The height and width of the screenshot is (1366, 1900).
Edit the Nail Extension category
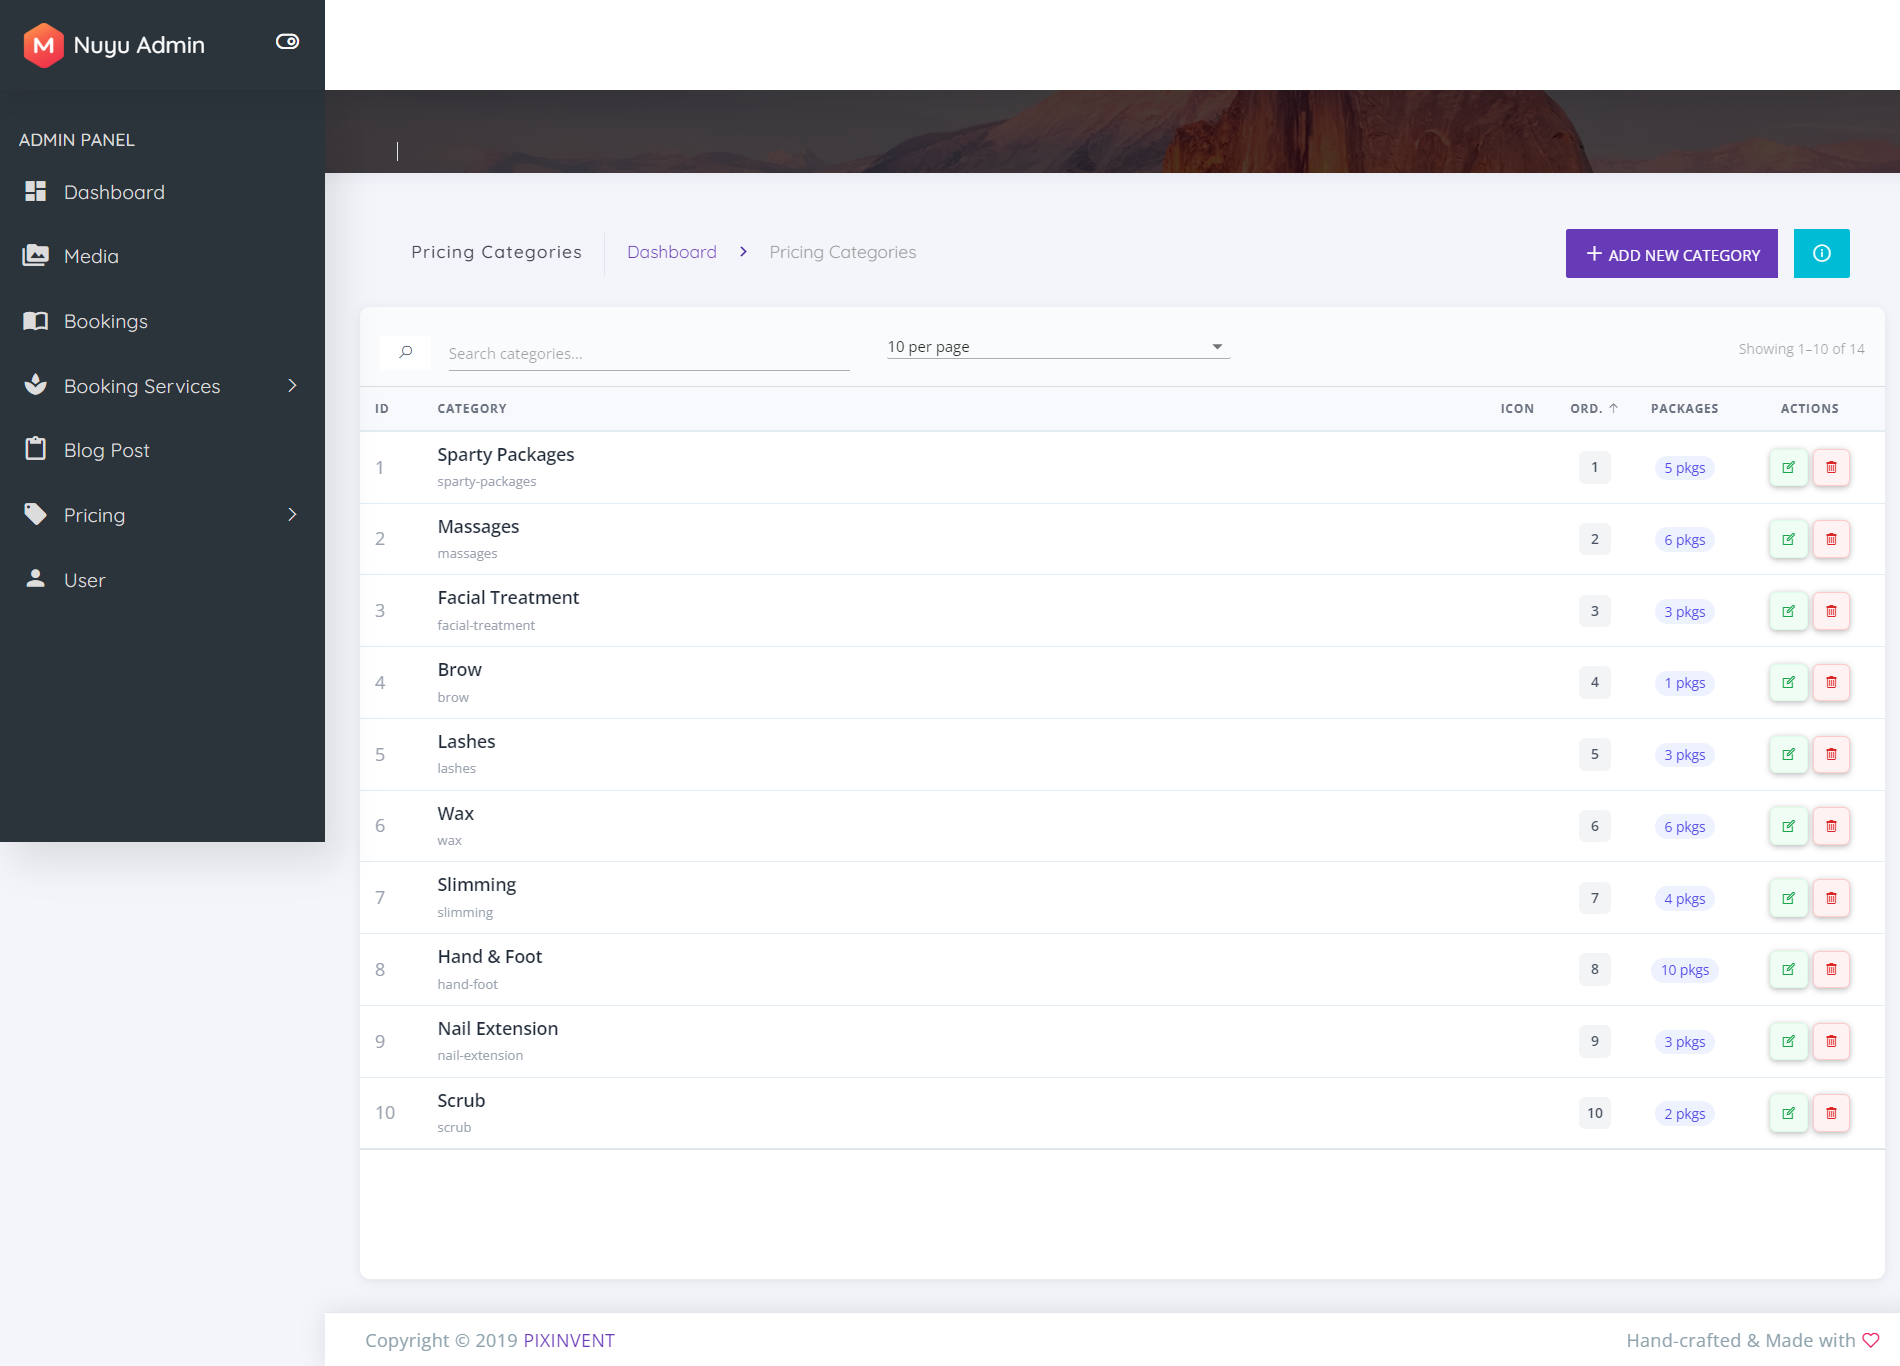pos(1788,1042)
